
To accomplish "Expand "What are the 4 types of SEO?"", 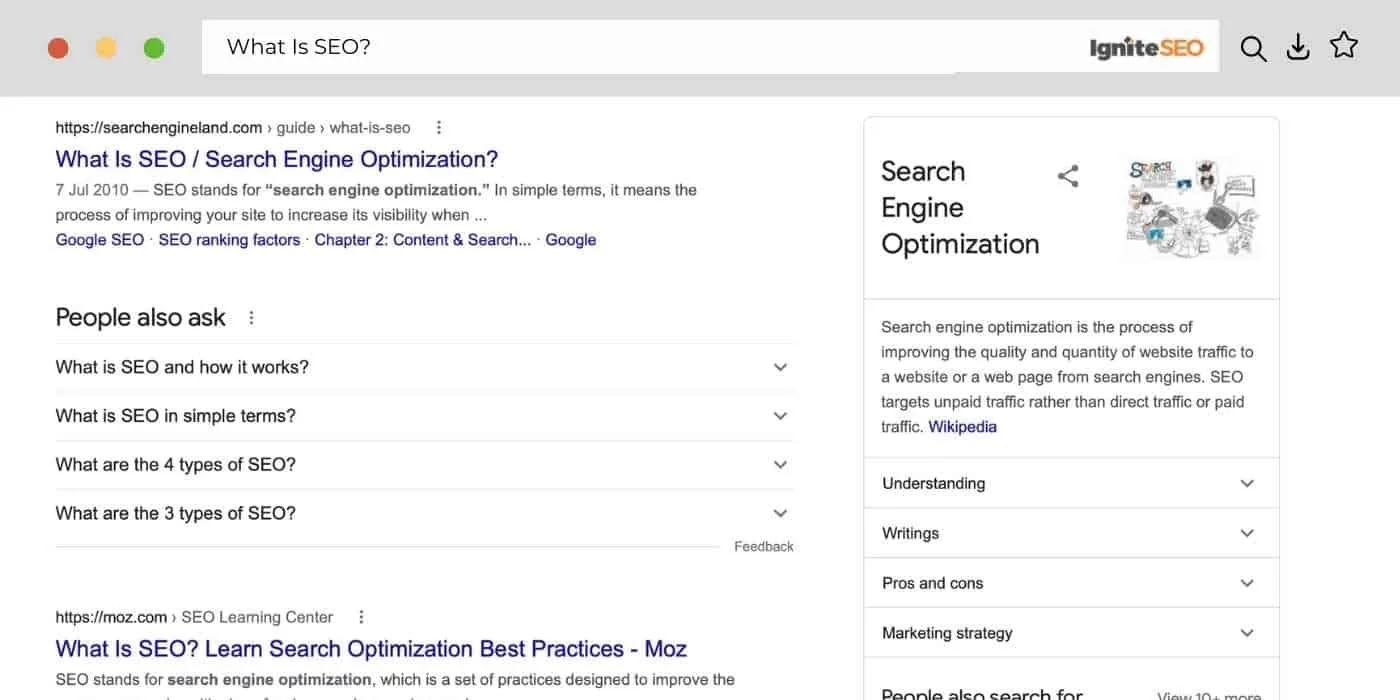I will pyautogui.click(x=780, y=465).
